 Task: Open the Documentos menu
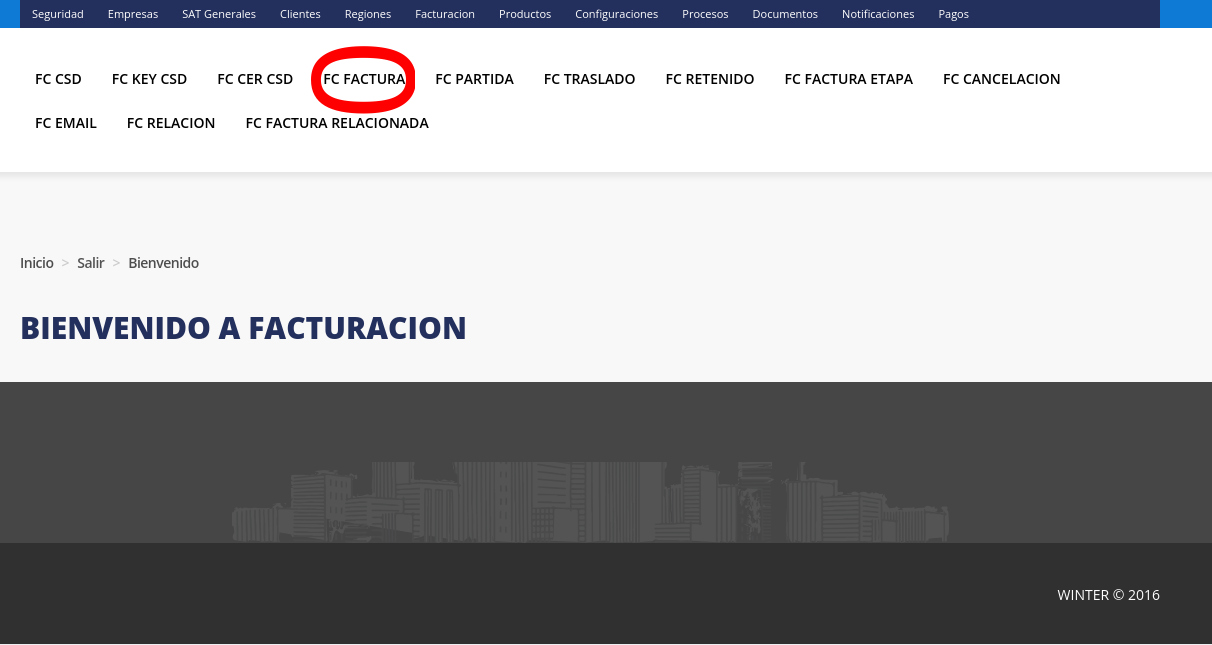point(785,14)
